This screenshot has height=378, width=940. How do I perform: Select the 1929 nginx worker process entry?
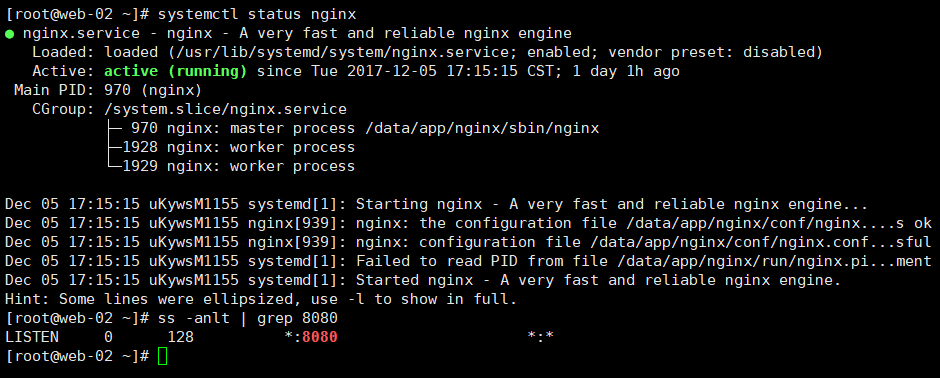(239, 167)
